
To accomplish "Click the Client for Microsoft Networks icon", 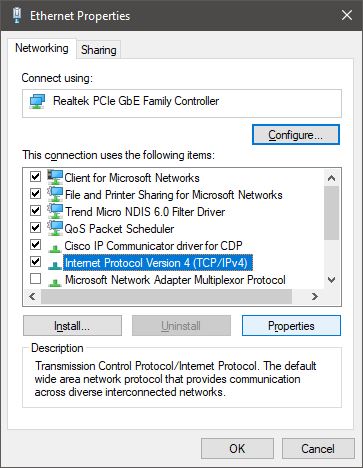I will coord(55,177).
